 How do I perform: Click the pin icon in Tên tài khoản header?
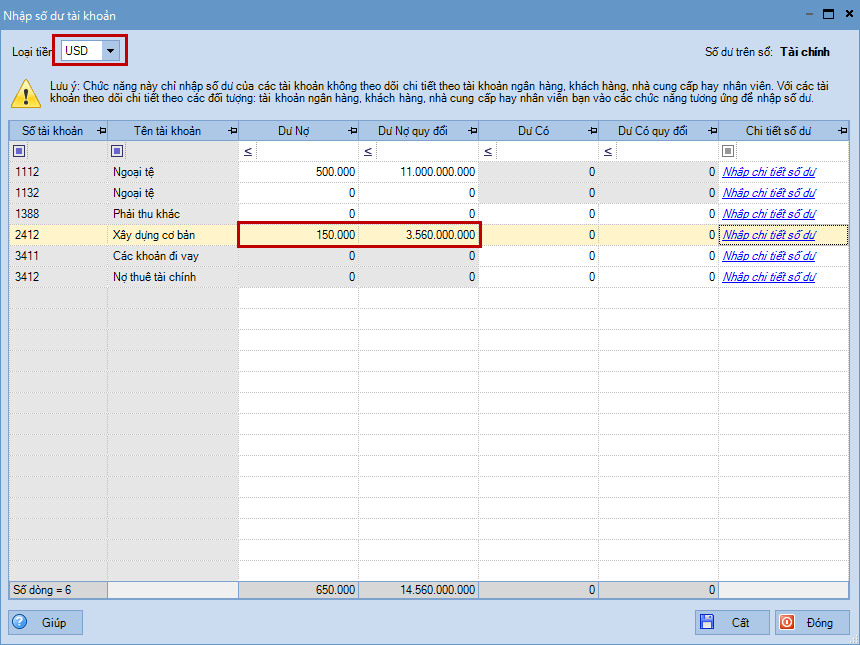point(232,131)
